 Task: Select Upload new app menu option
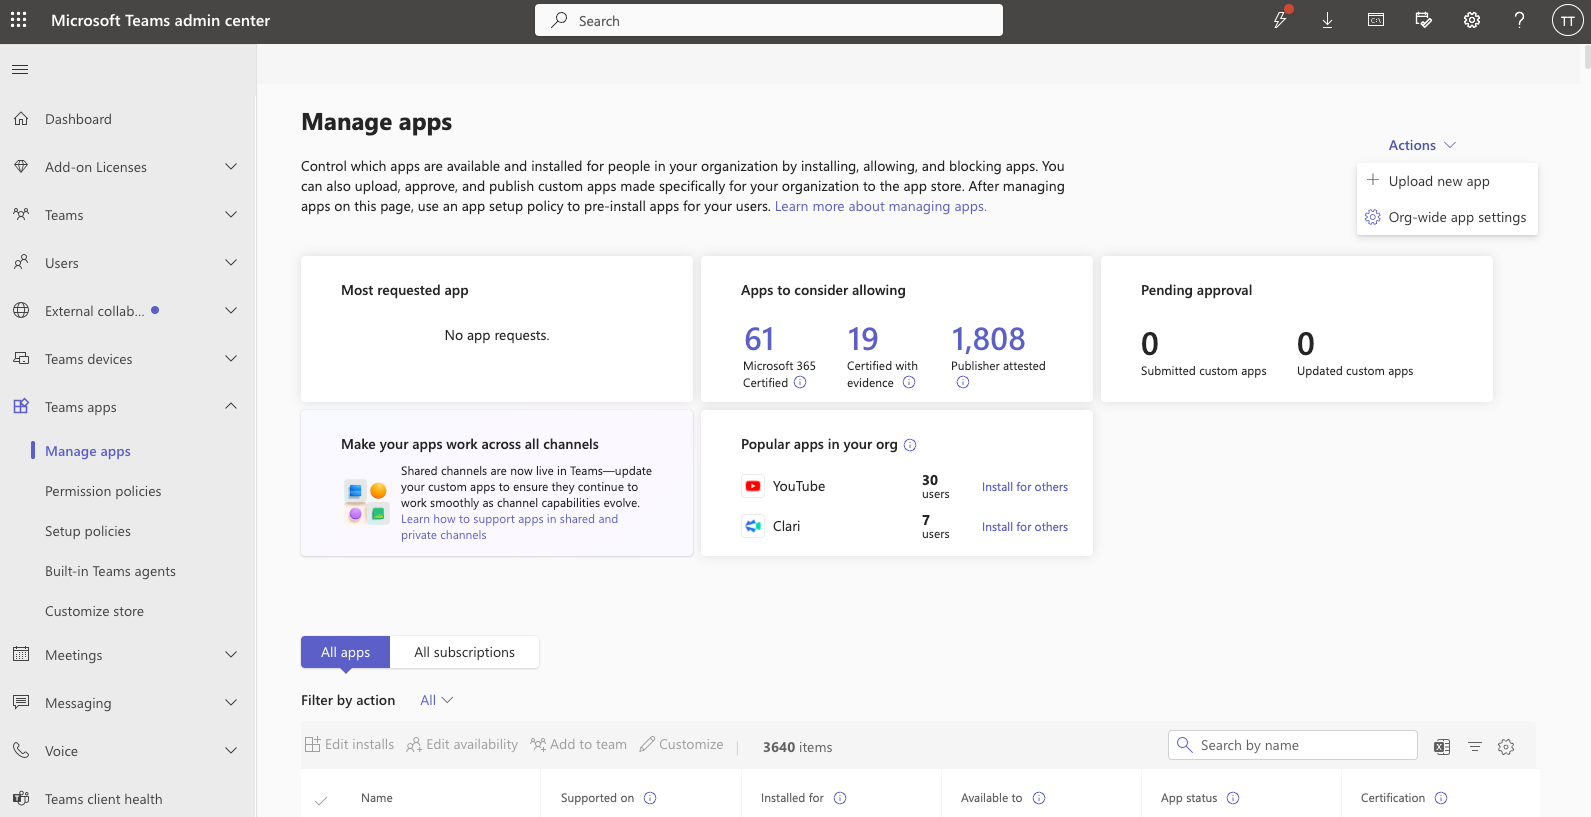pos(1447,181)
